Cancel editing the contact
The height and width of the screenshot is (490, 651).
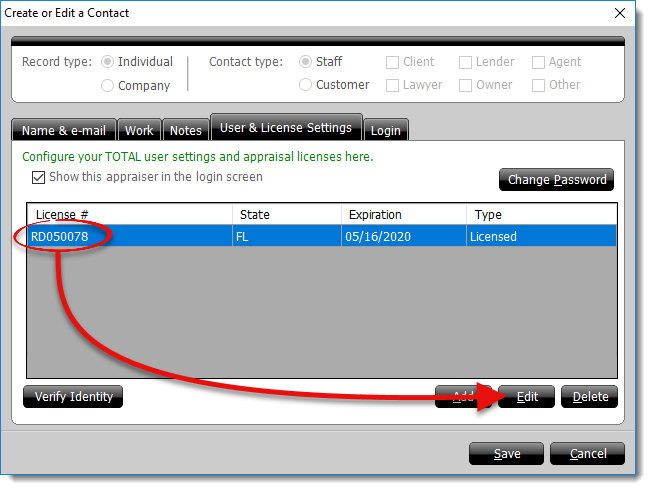[588, 454]
